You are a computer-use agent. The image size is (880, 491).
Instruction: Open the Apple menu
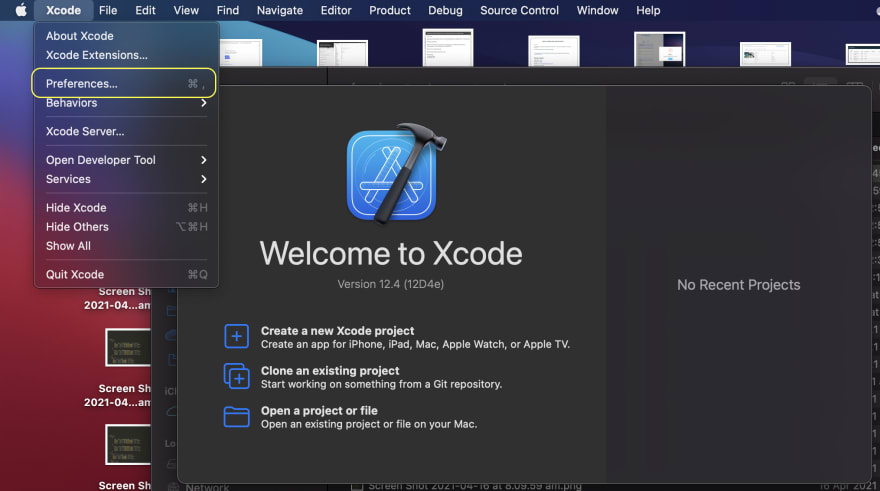21,10
